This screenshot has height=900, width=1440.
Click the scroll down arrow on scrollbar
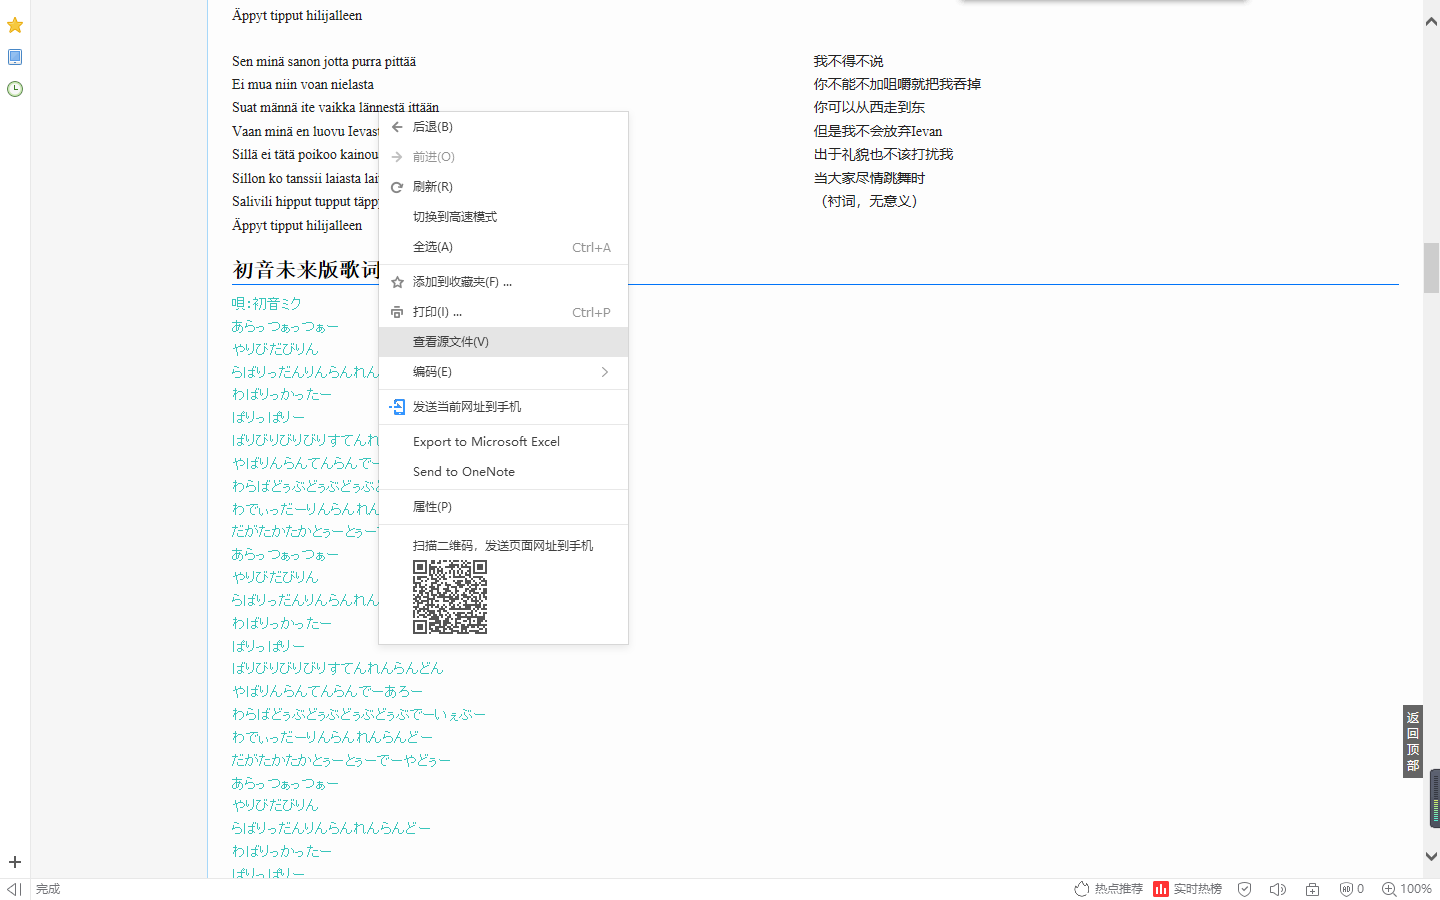pos(1431,857)
